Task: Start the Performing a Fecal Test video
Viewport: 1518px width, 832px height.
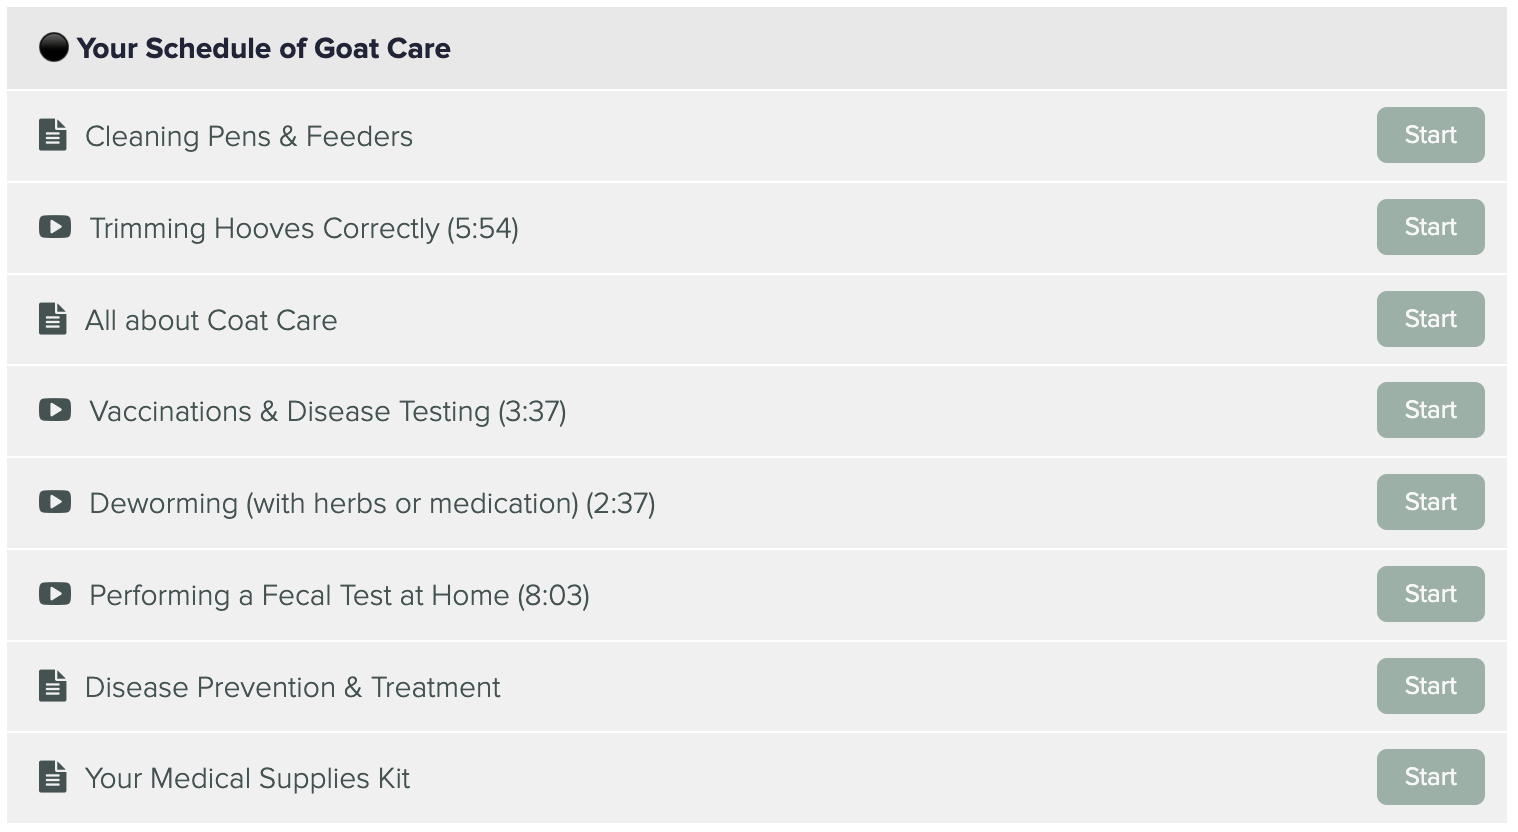Action: [1430, 594]
